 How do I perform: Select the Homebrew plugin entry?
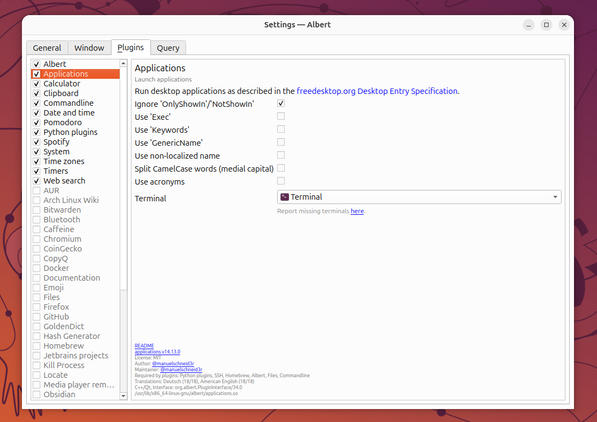(75, 346)
